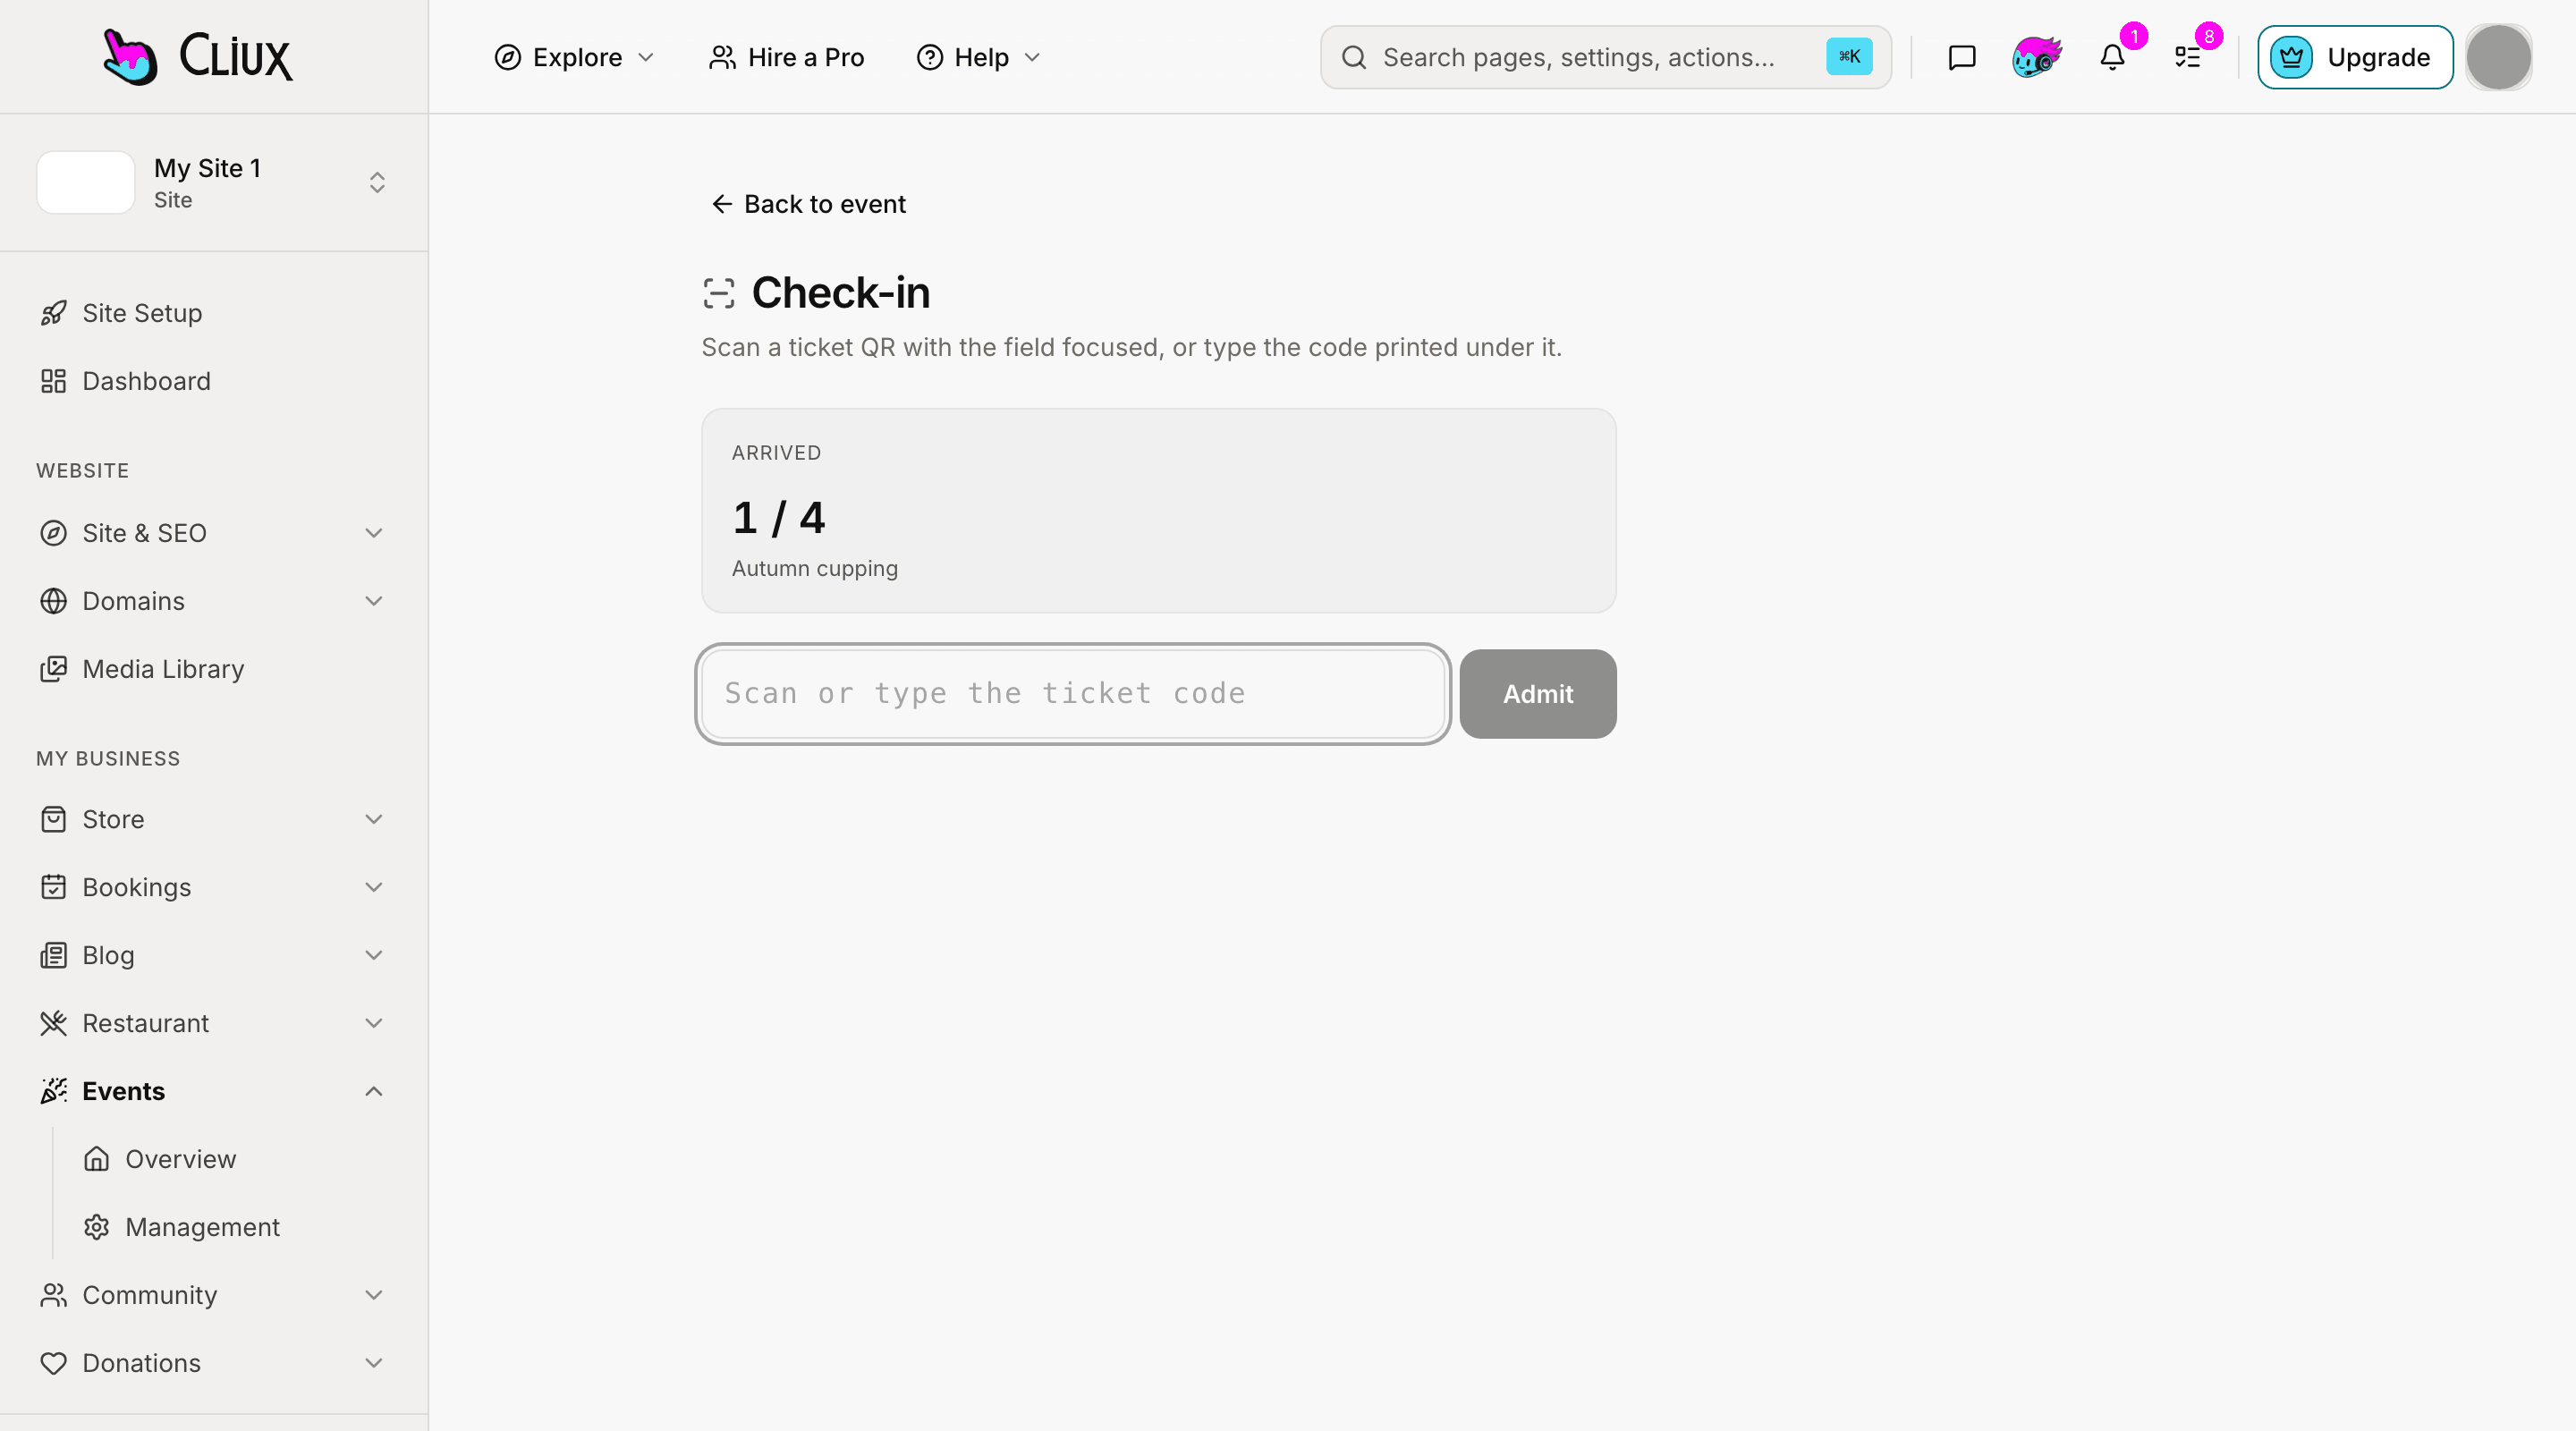Viewport: 2576px width, 1431px height.
Task: Expand the Store section
Action: click(x=214, y=819)
